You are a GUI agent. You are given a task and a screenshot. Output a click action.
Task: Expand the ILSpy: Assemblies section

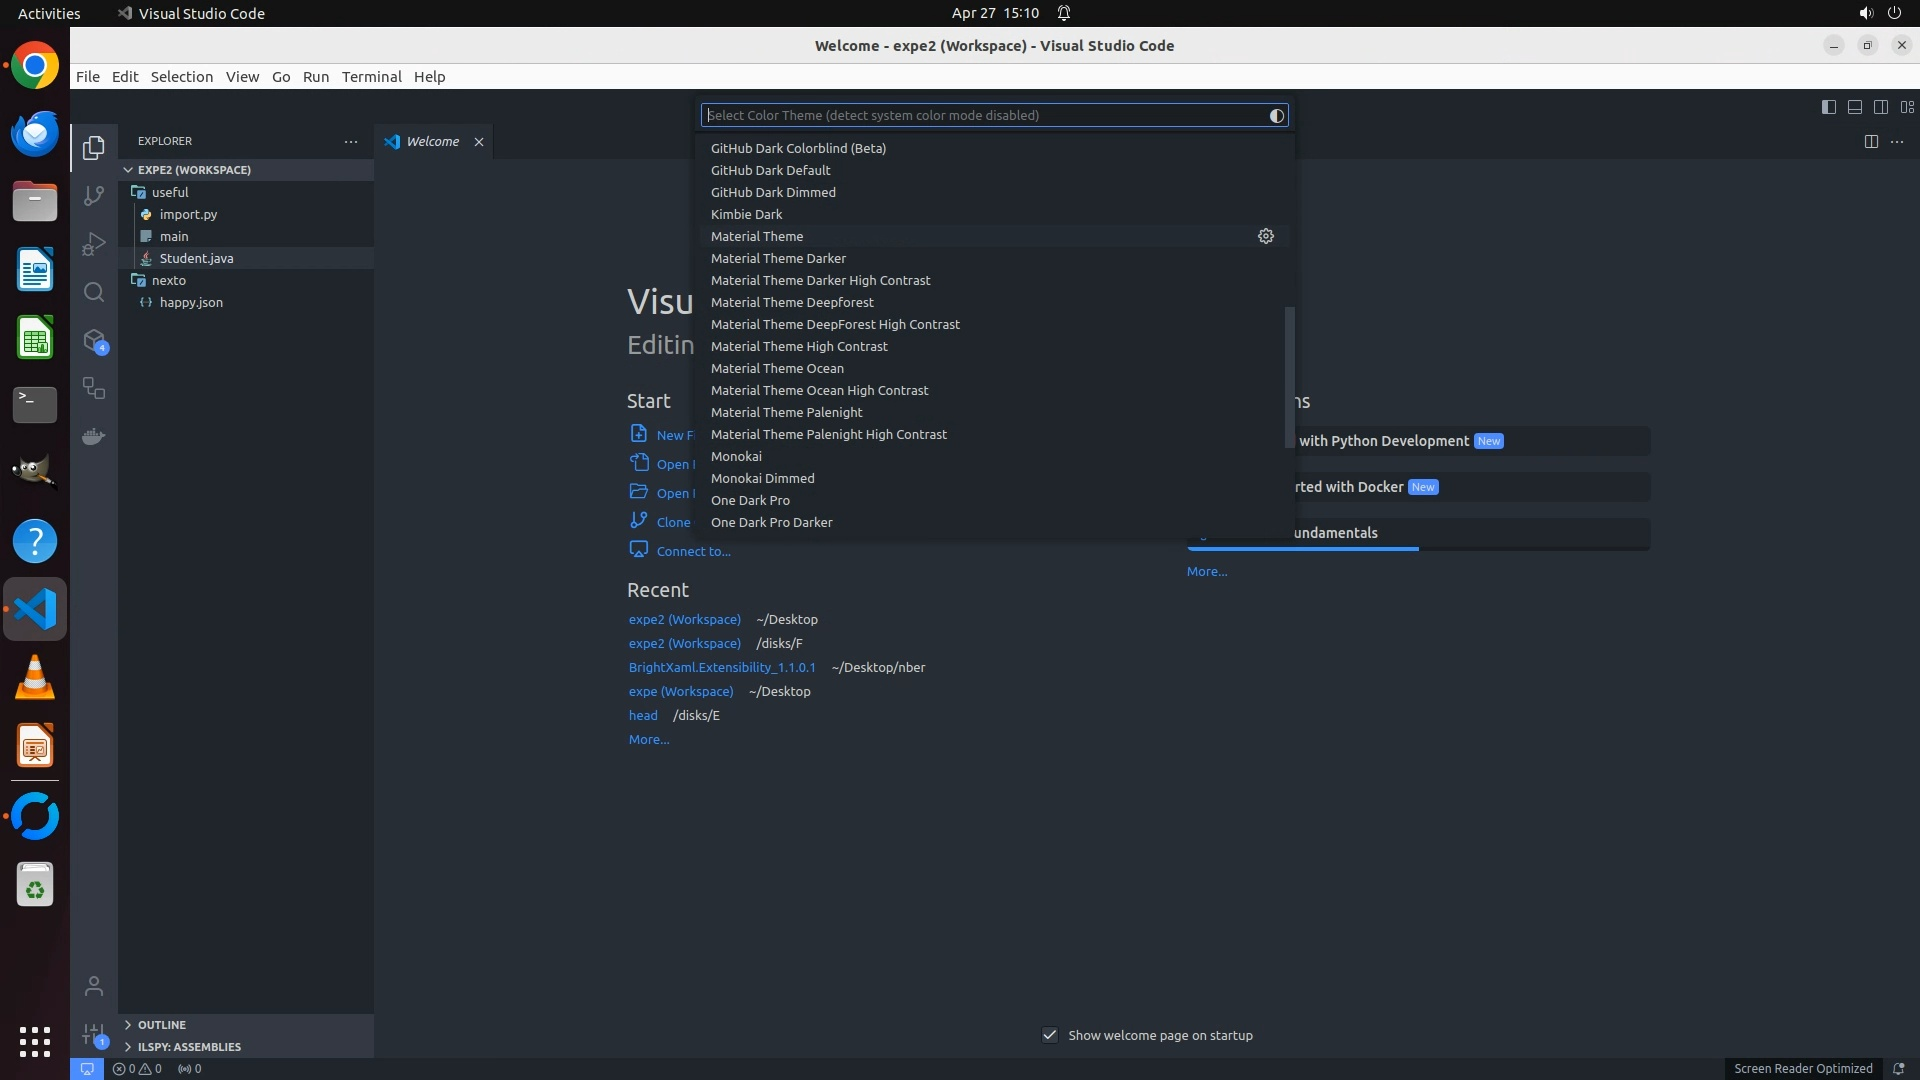(x=189, y=1047)
